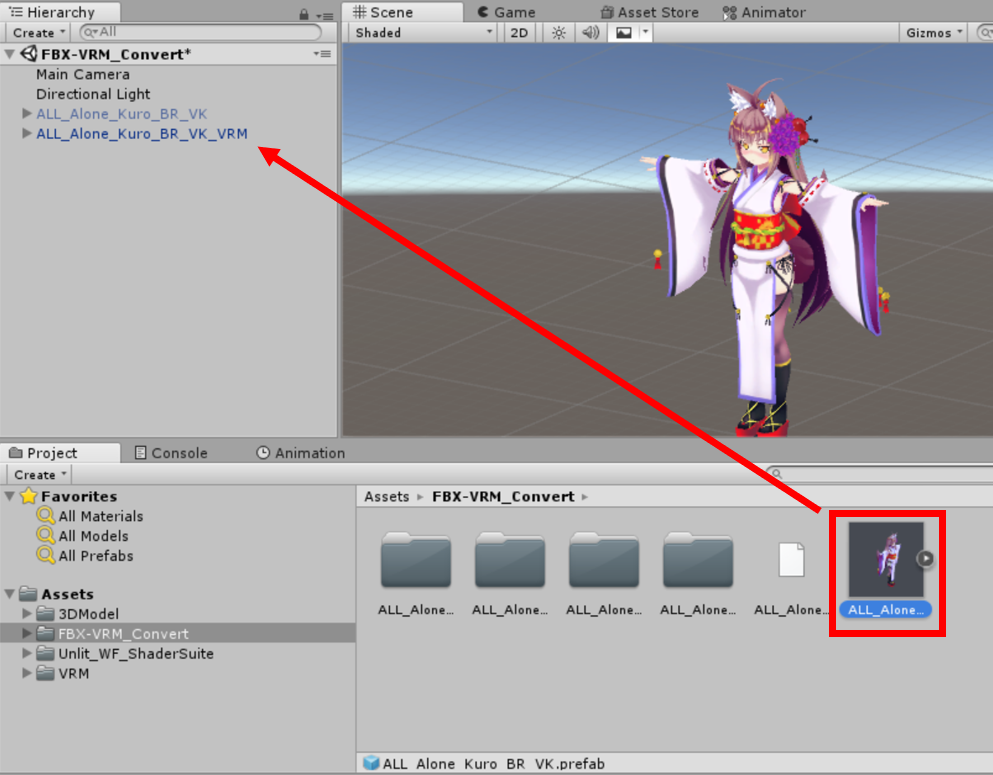Viewport: 993px width, 775px height.
Task: Collapse the FBX-VRM_Convert scene in the Hierarchy
Action: coord(10,54)
